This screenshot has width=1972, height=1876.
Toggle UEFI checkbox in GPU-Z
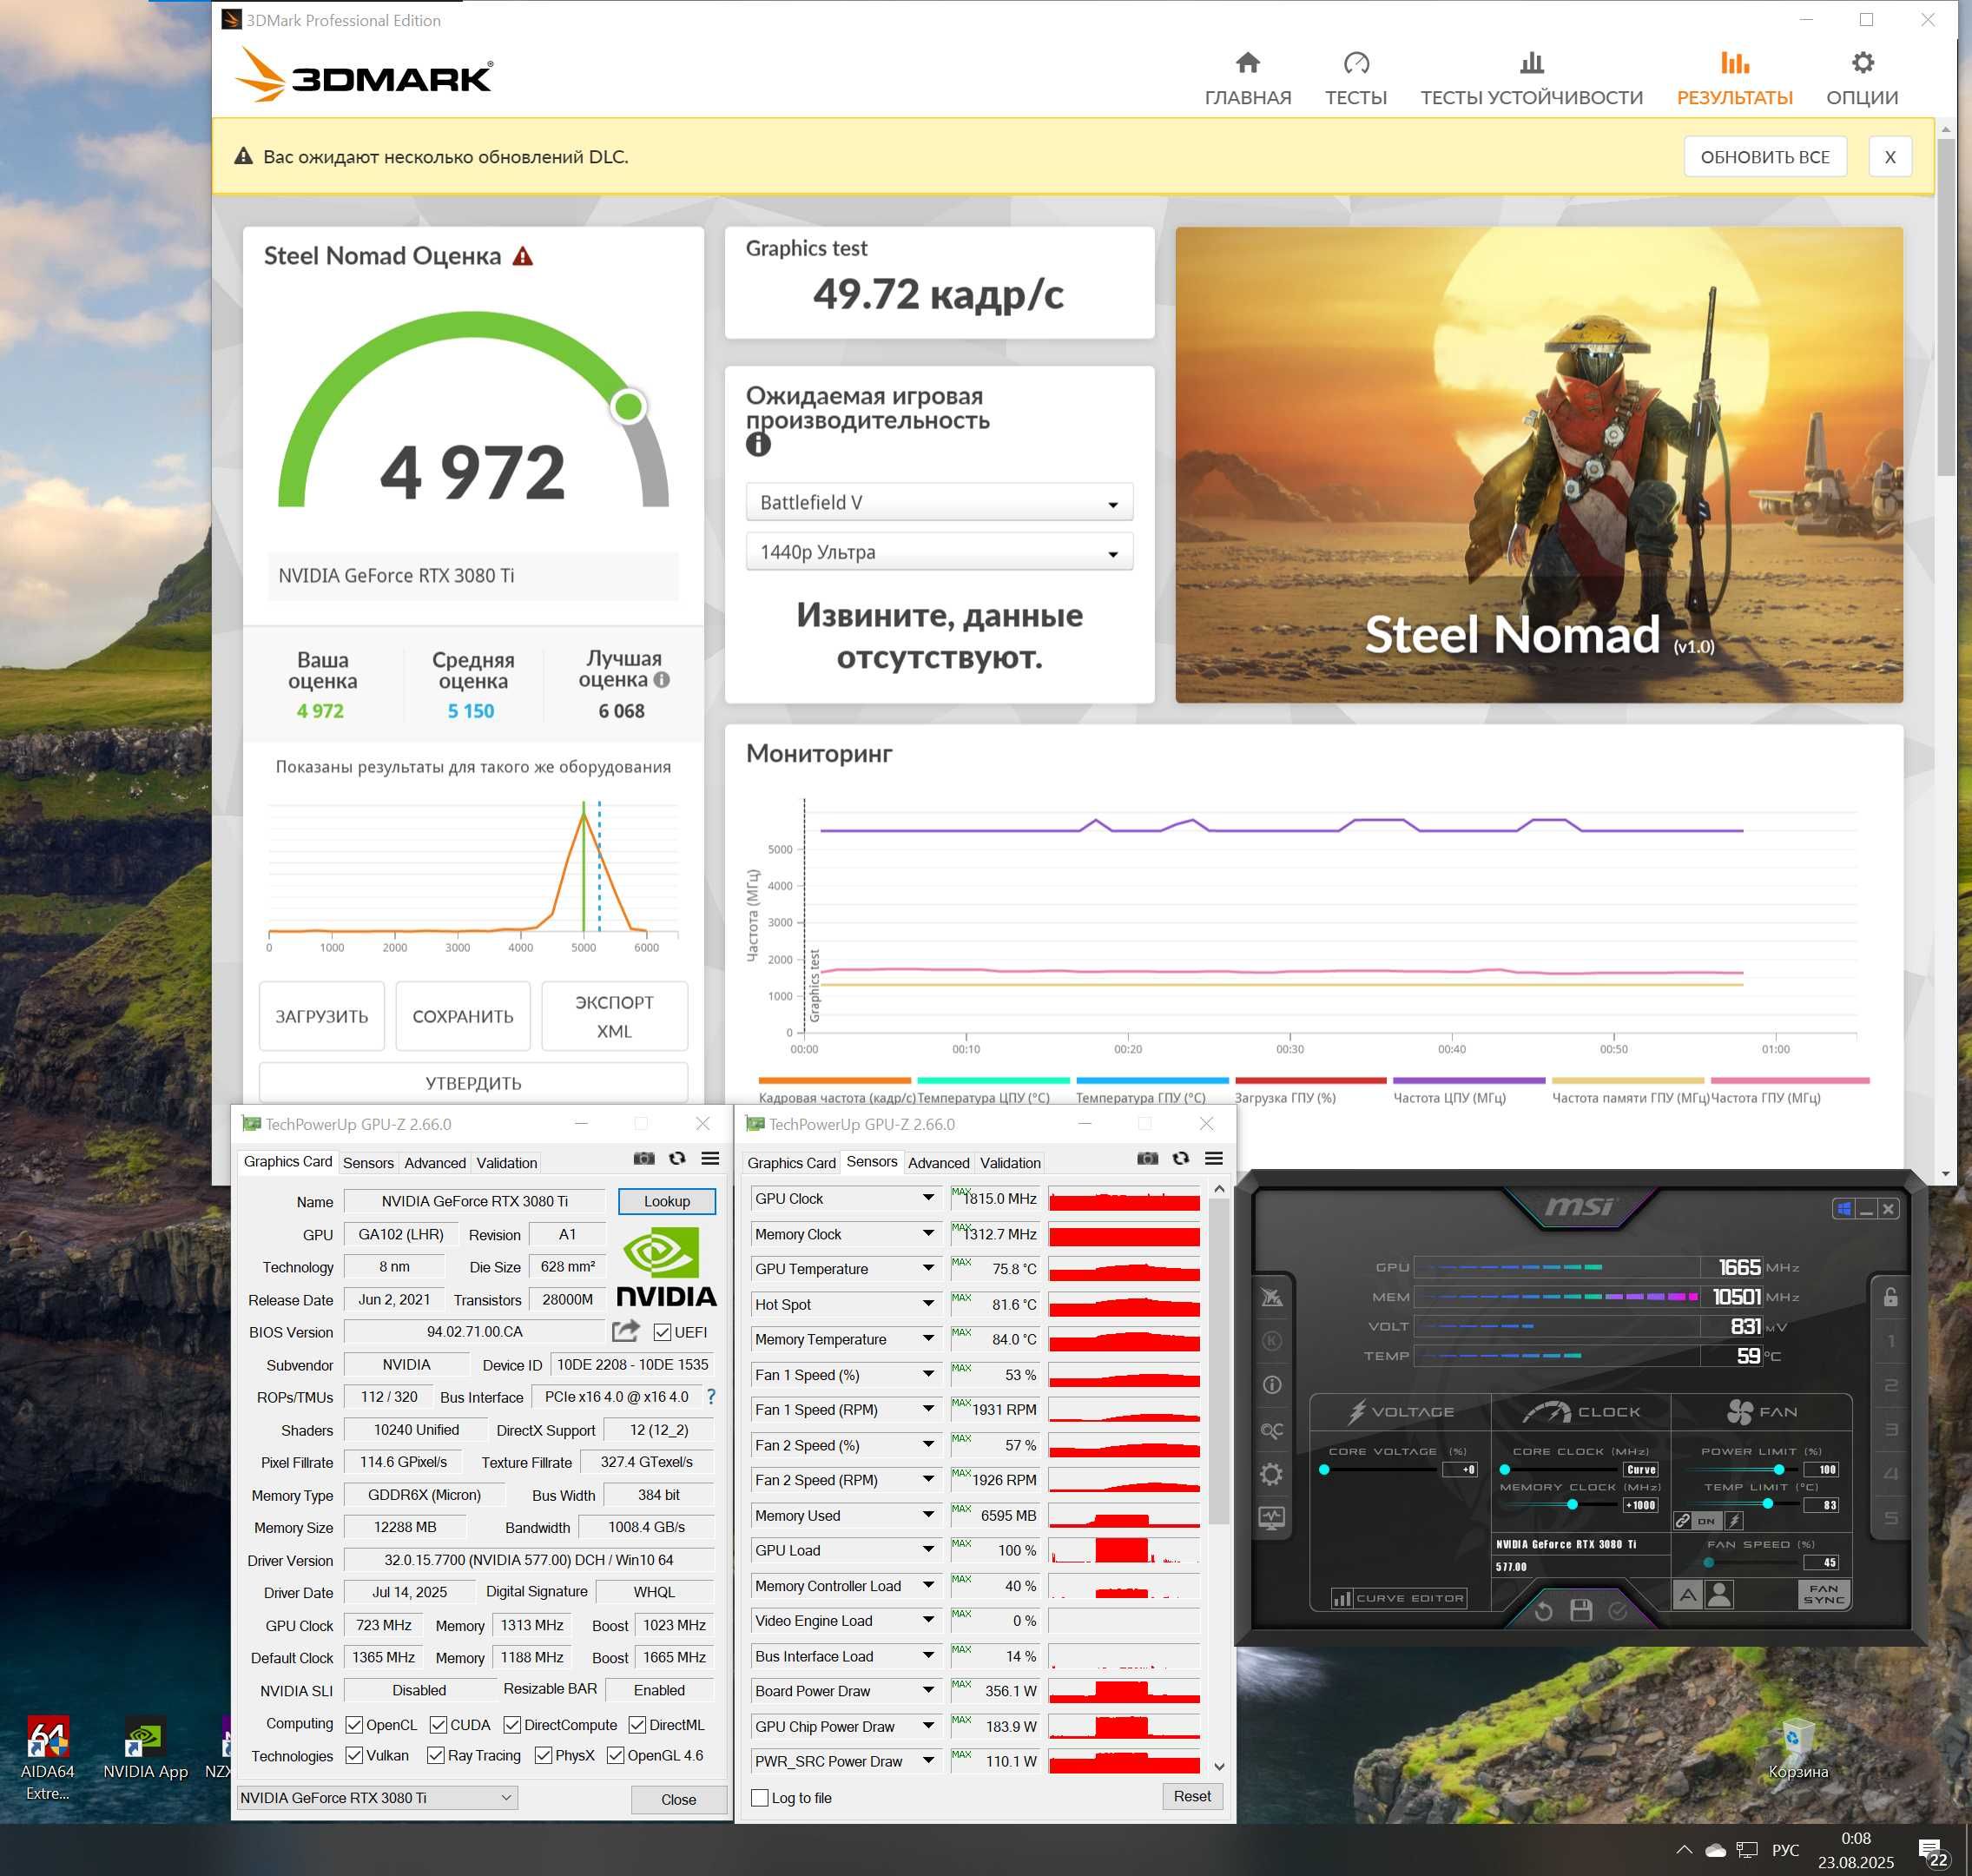[662, 1332]
